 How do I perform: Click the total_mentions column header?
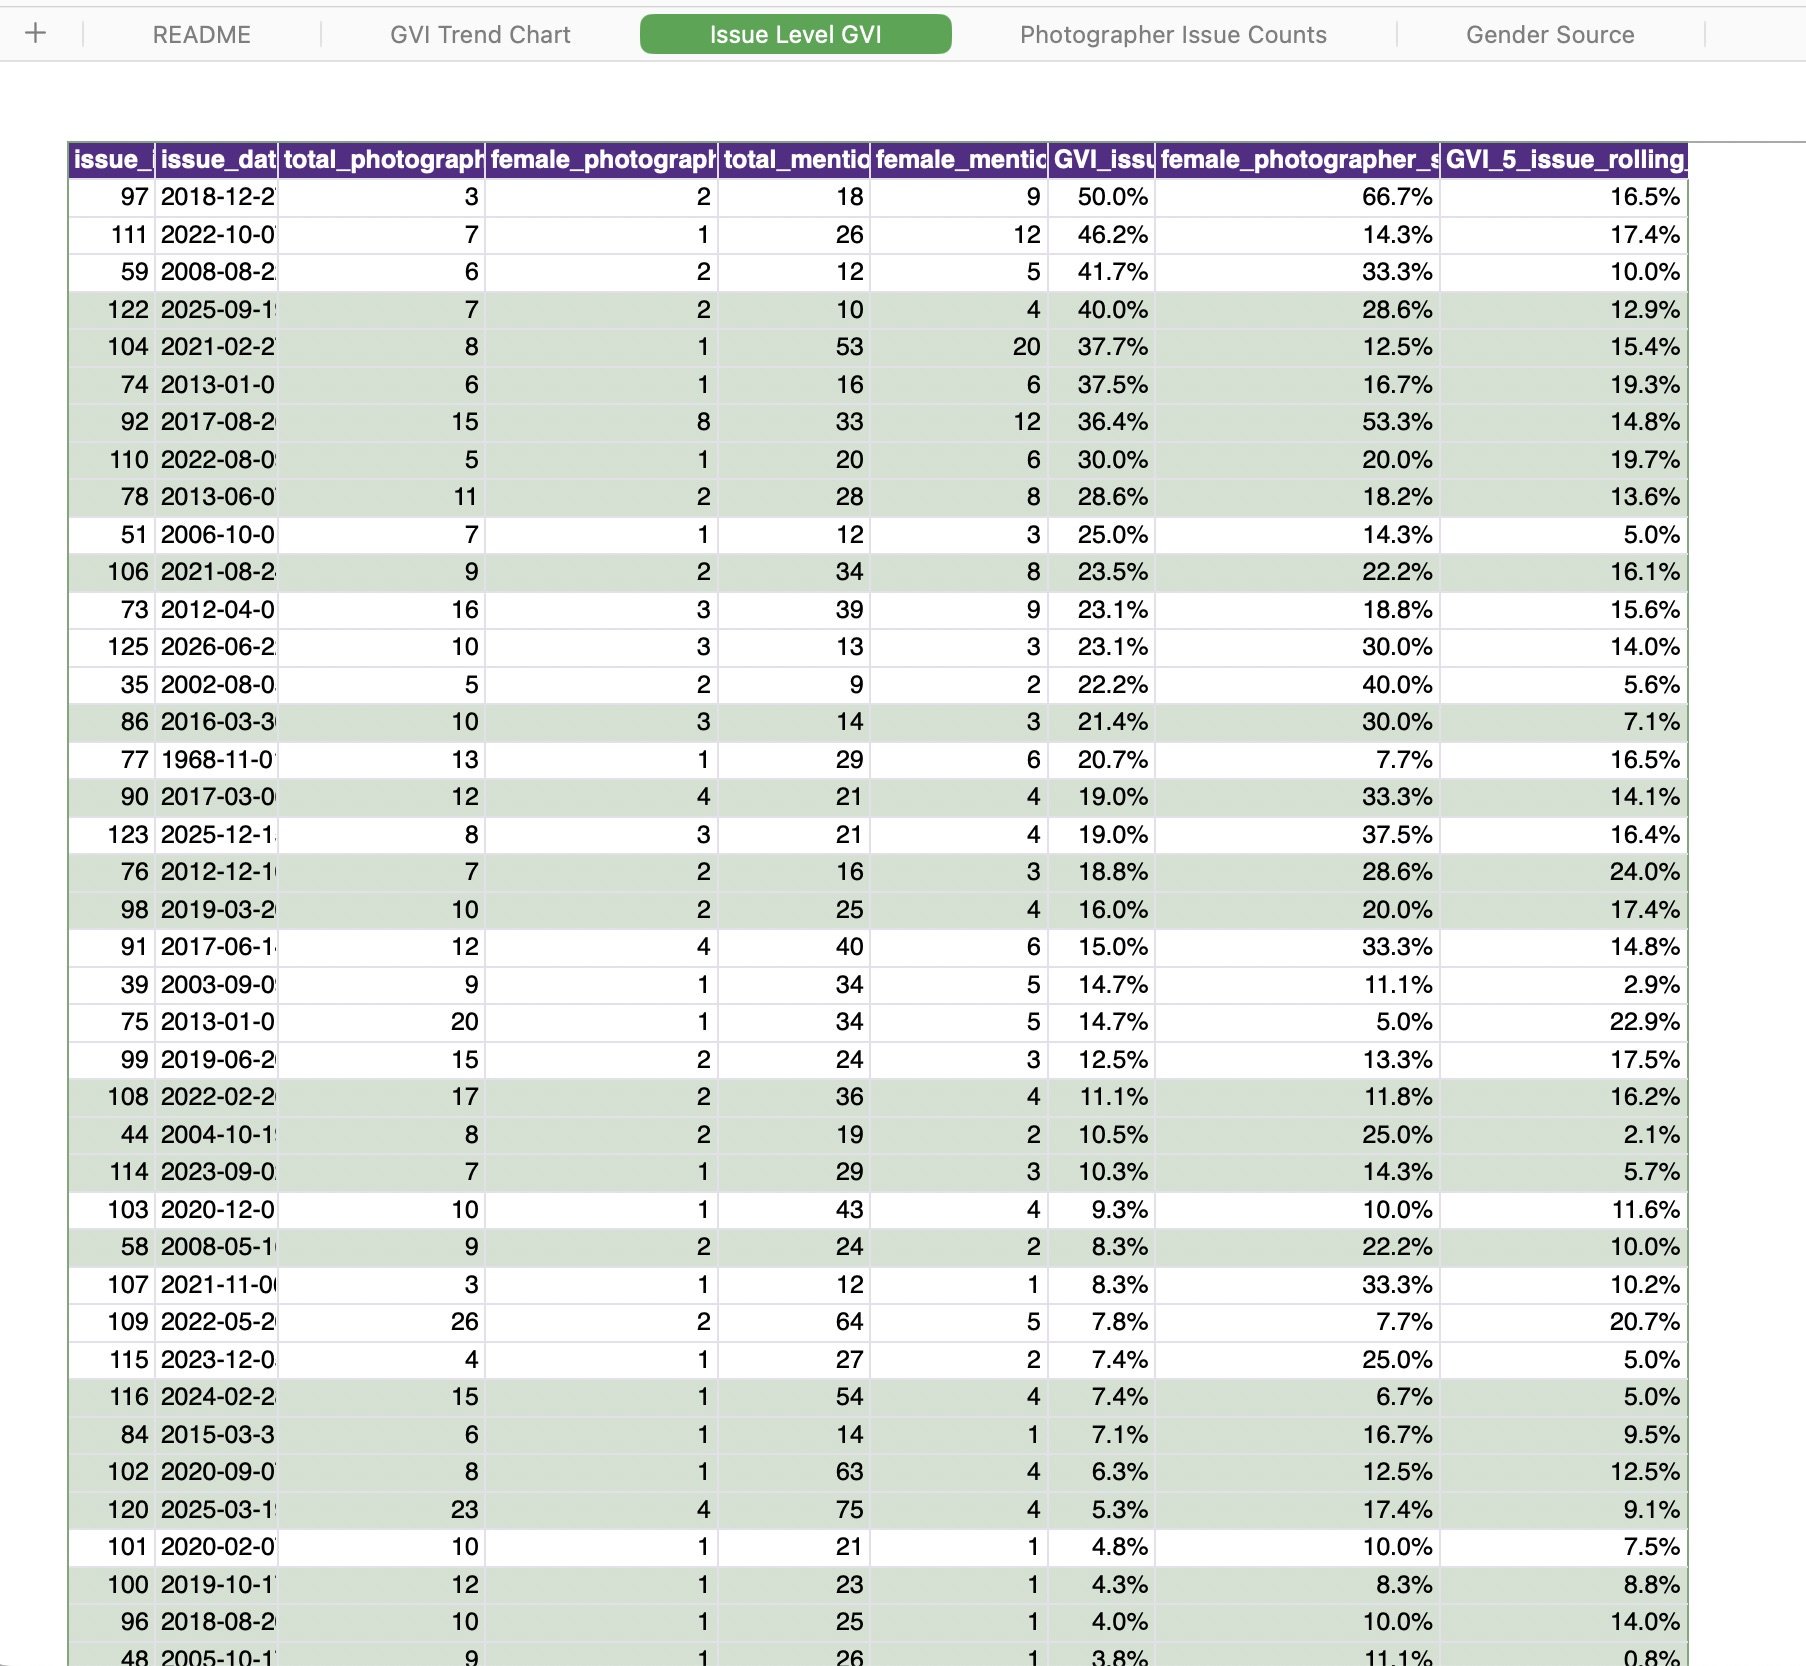[x=794, y=160]
